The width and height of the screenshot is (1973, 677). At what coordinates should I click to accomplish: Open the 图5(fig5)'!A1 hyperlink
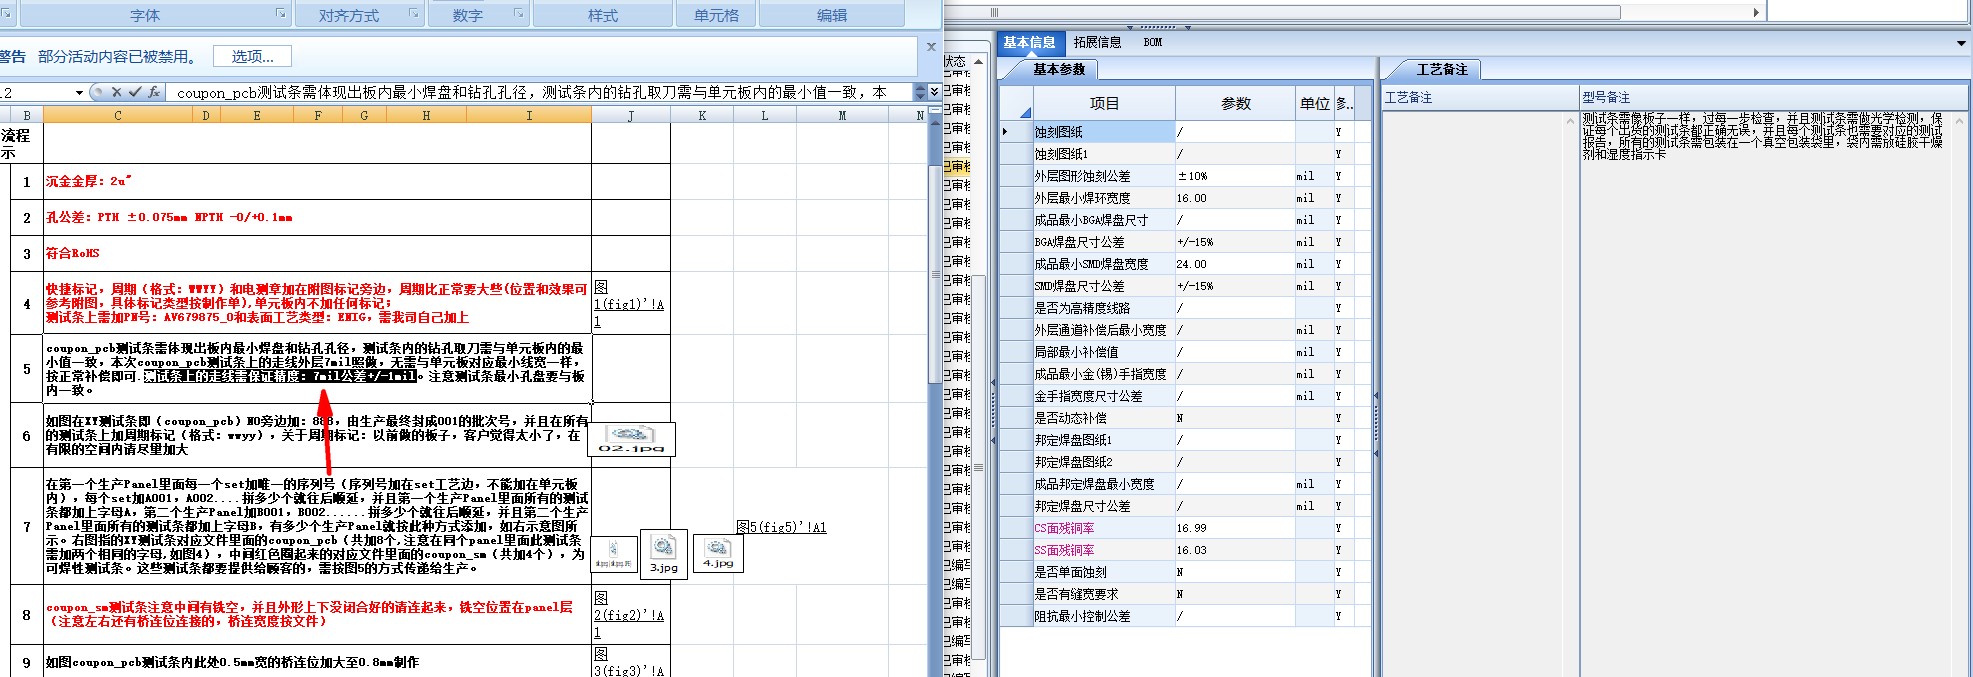coord(781,527)
